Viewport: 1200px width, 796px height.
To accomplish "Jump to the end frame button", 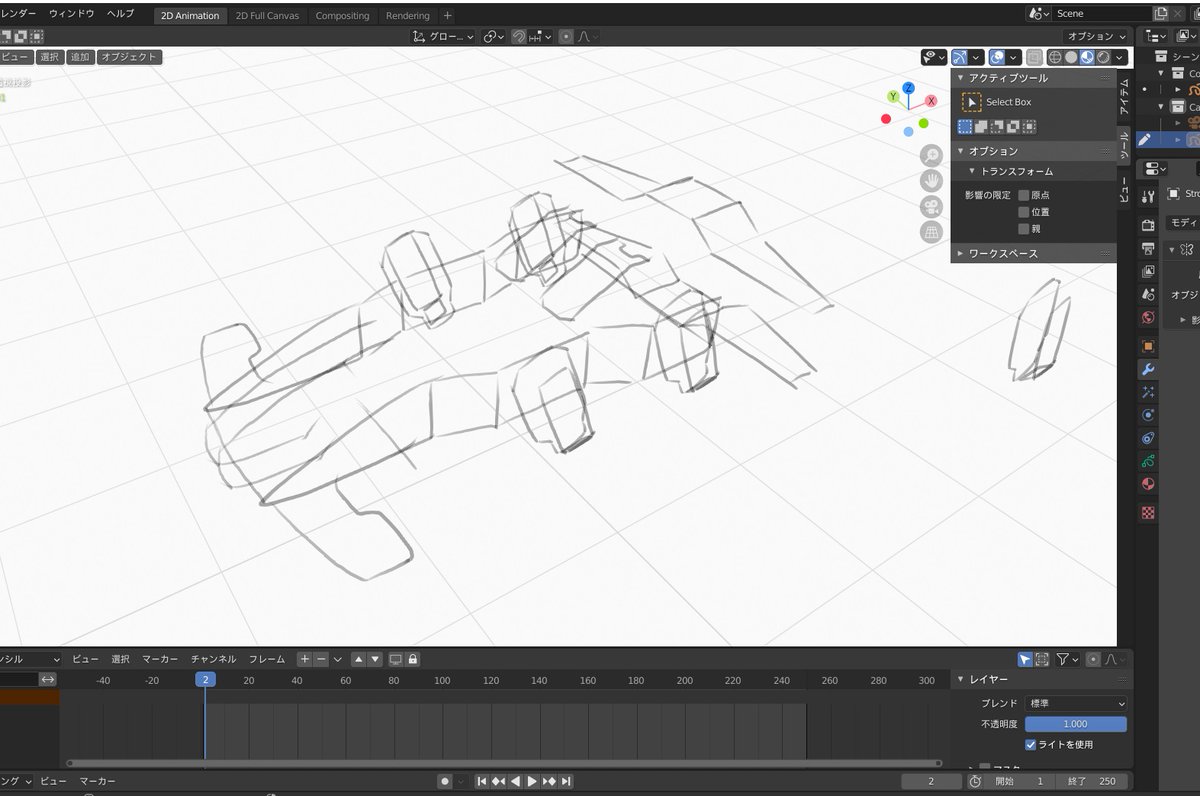I will (566, 781).
